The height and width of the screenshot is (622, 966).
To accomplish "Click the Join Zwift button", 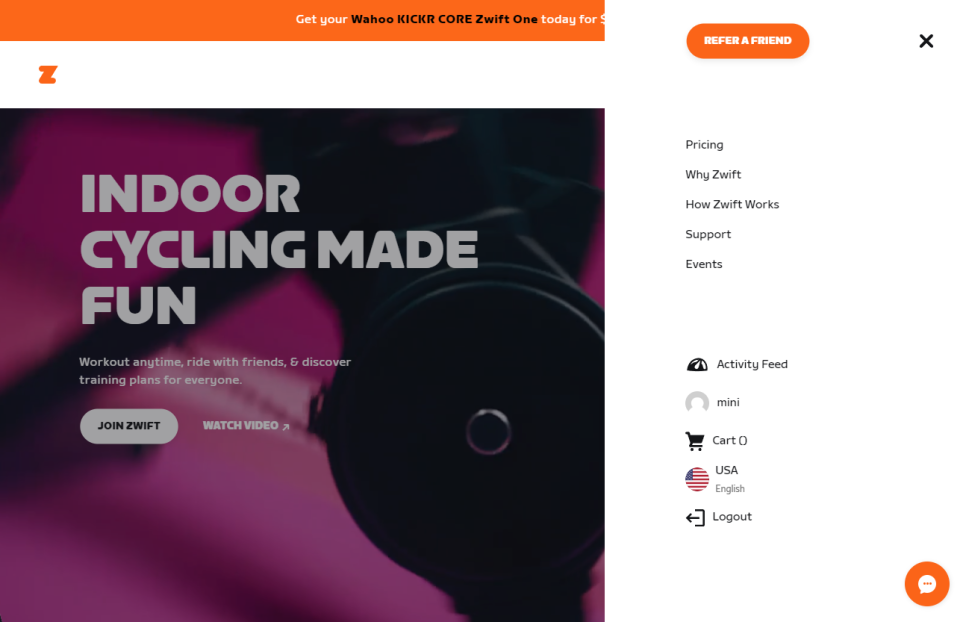I will pos(129,426).
